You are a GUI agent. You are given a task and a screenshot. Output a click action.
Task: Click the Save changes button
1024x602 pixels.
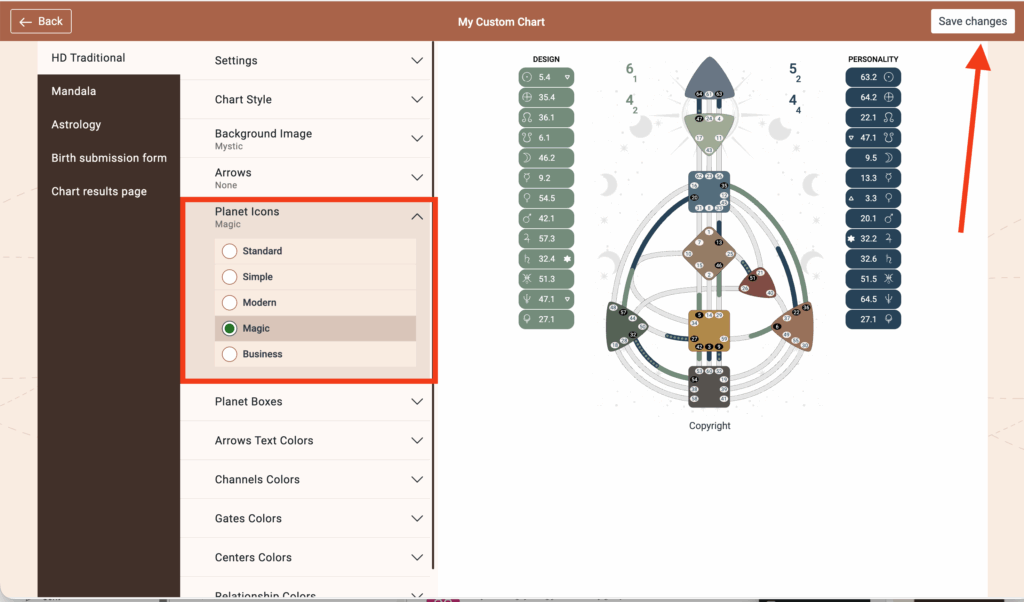pos(972,22)
